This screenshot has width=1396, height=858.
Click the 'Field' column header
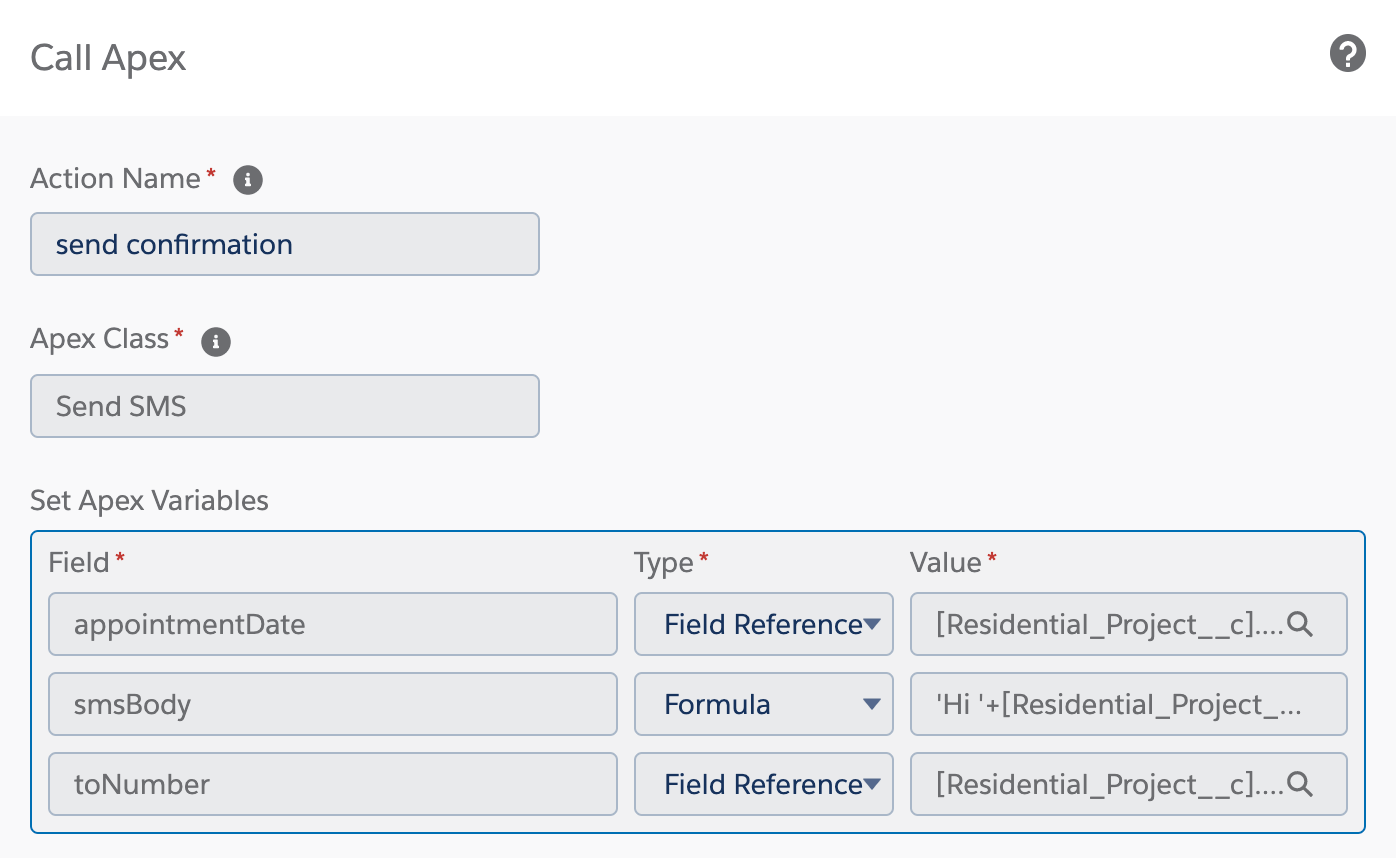coord(79,563)
